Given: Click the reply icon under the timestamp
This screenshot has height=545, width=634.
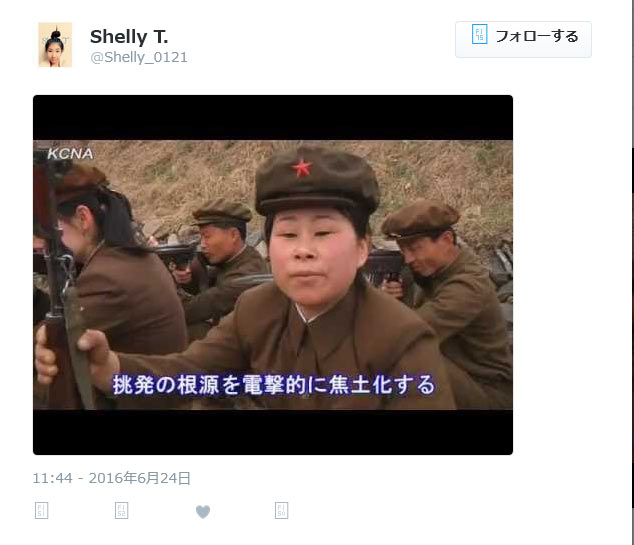Looking at the screenshot, I should (x=42, y=511).
